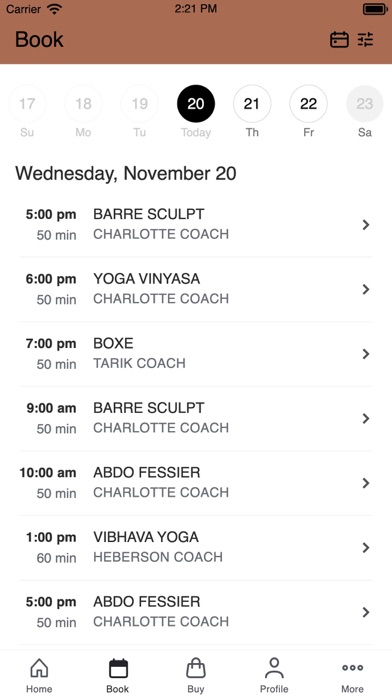Open the Profile person icon
392x696 pixels.
(274, 668)
